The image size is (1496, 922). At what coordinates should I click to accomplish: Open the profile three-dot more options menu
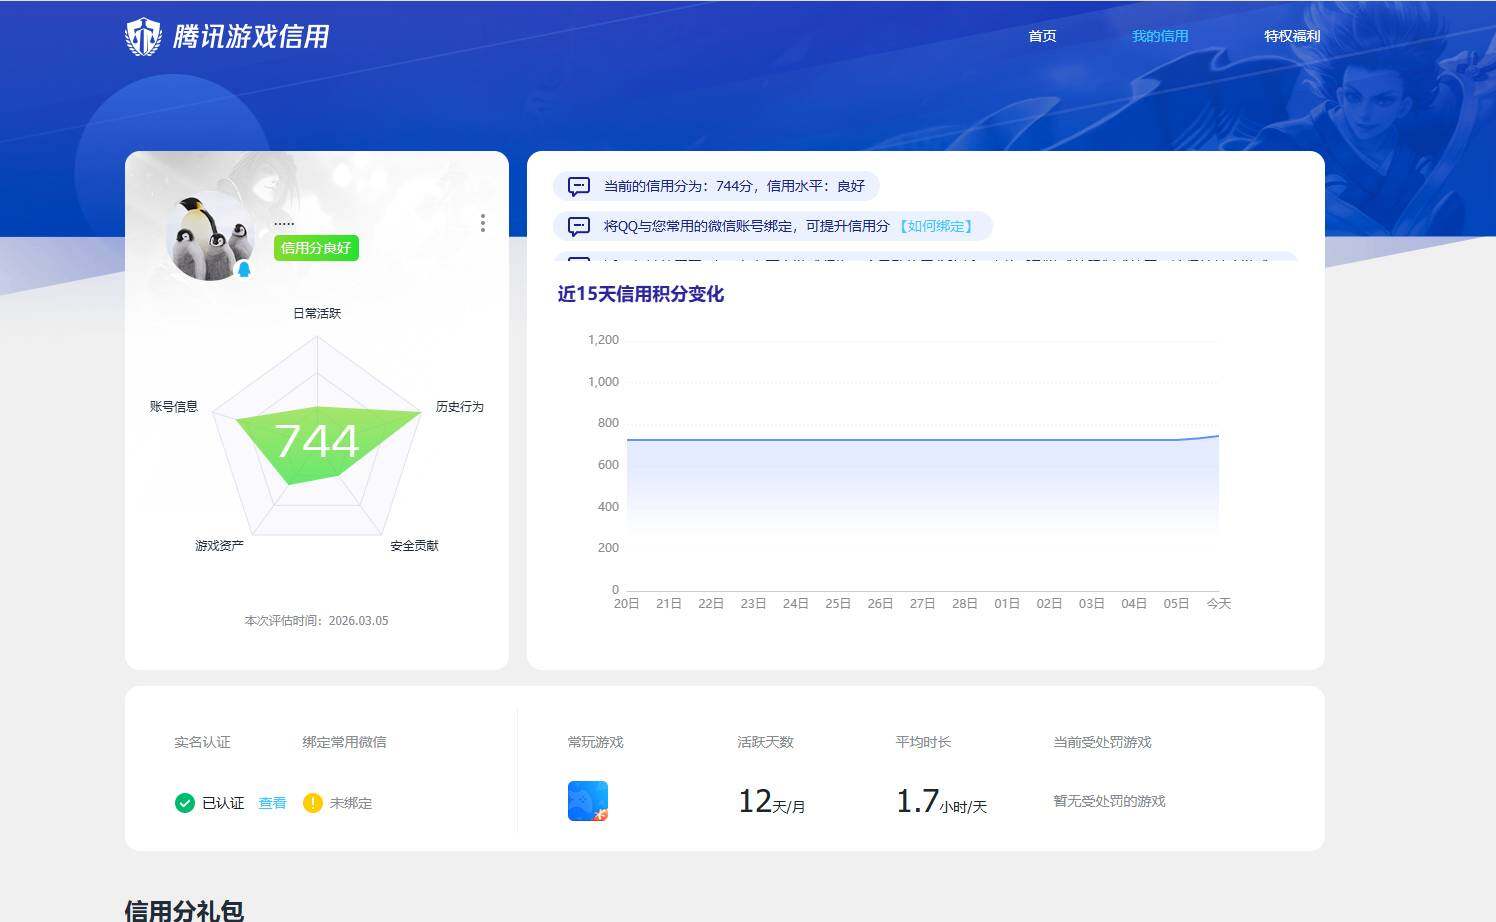click(483, 223)
